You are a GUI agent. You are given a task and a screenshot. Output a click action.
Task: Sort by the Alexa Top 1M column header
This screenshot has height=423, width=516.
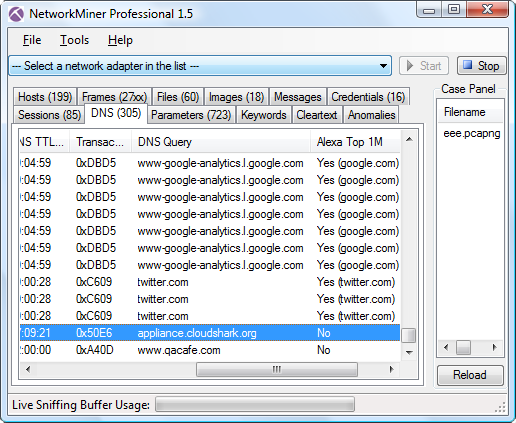(x=355, y=142)
